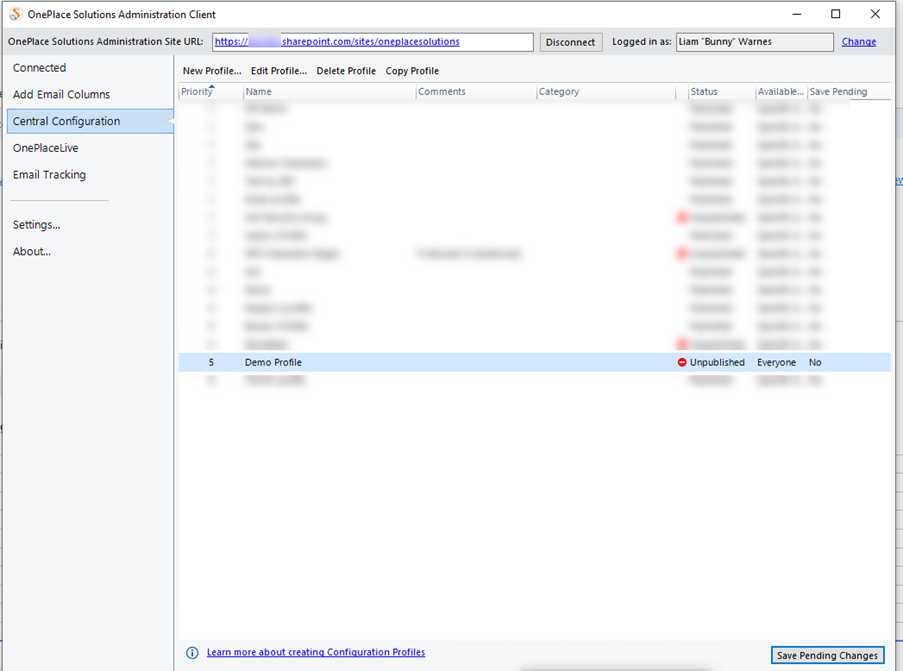
Task: Sort by Name column header
Action: tap(329, 92)
